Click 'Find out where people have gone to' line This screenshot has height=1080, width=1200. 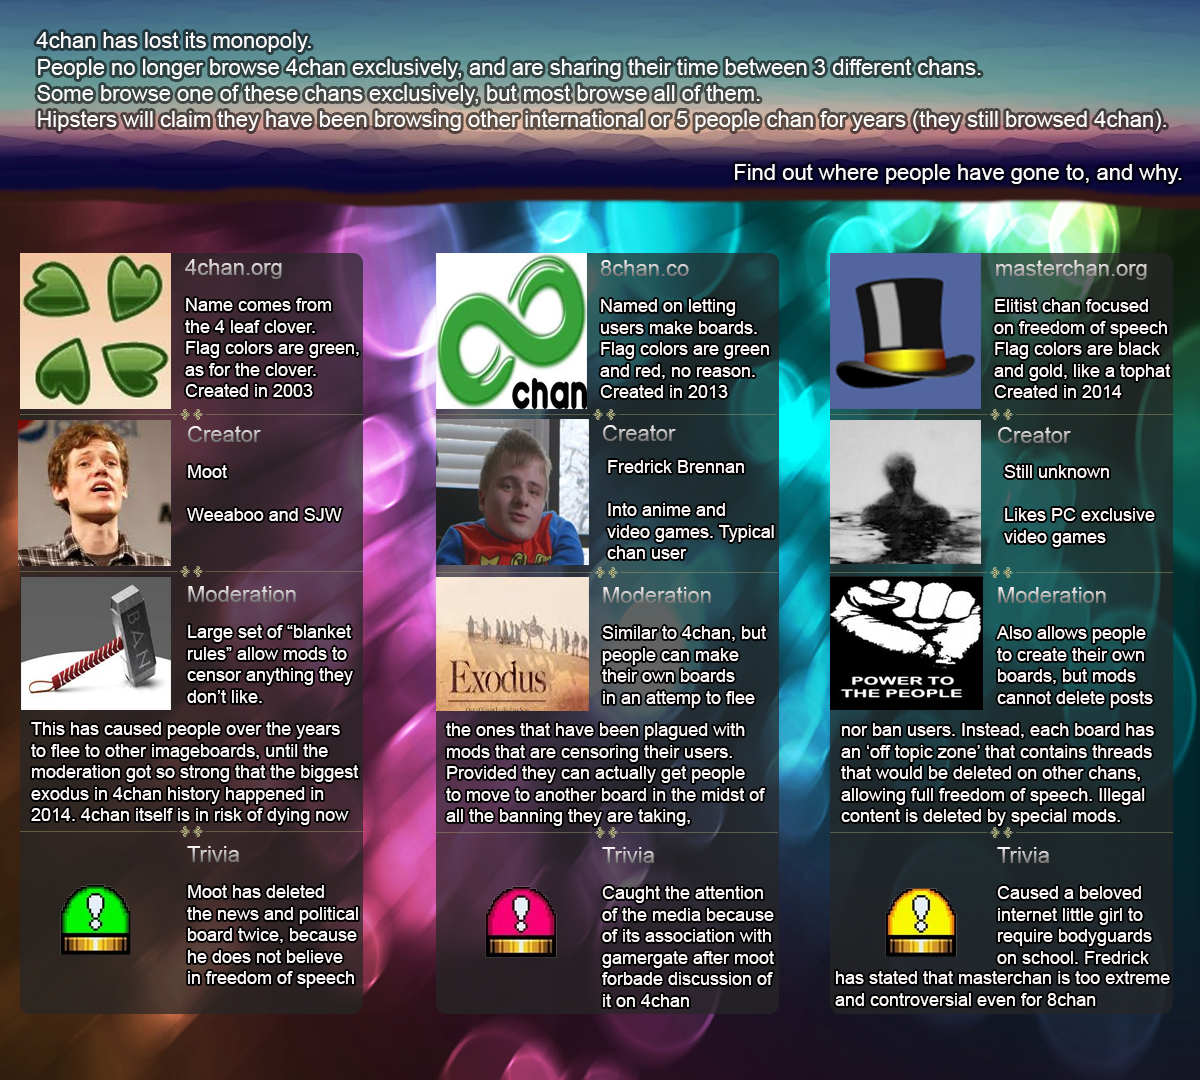tap(957, 172)
